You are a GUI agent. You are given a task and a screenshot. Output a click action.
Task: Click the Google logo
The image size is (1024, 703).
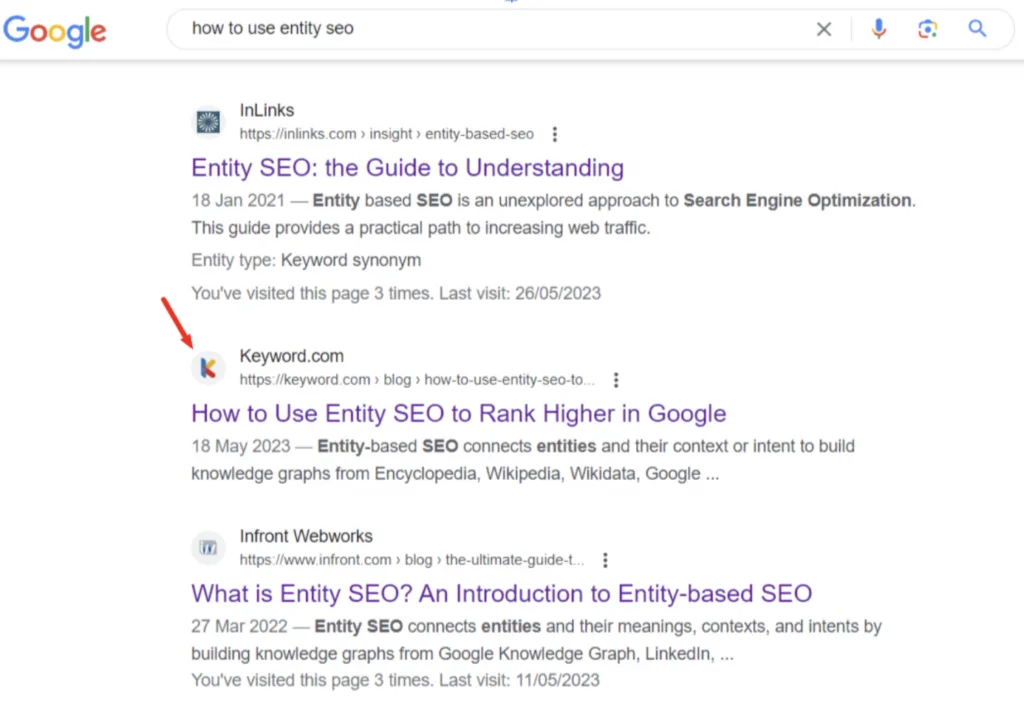55,31
